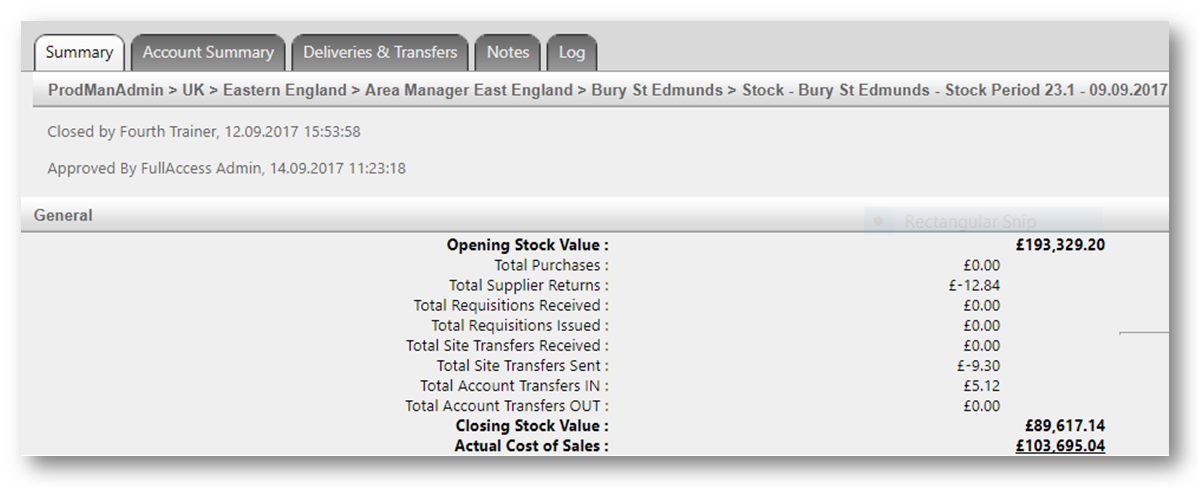Navigate to UK breadcrumb level
Screen dimensions: 1198x487
(x=193, y=90)
